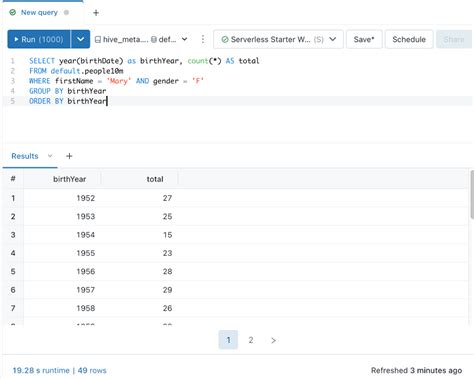Open the kebab menu beside the catalog selector
This screenshot has height=379, width=474.
[x=203, y=39]
